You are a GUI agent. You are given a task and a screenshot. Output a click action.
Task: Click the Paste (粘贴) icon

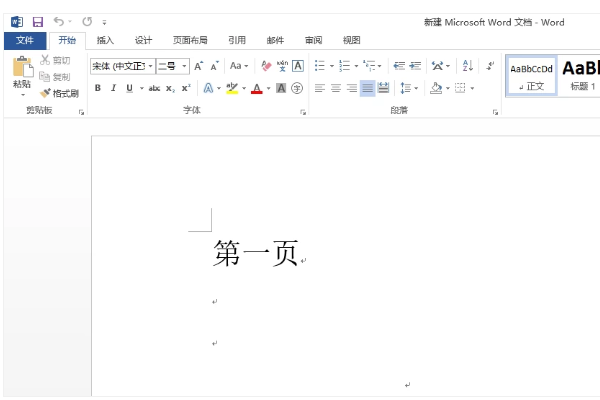point(21,70)
